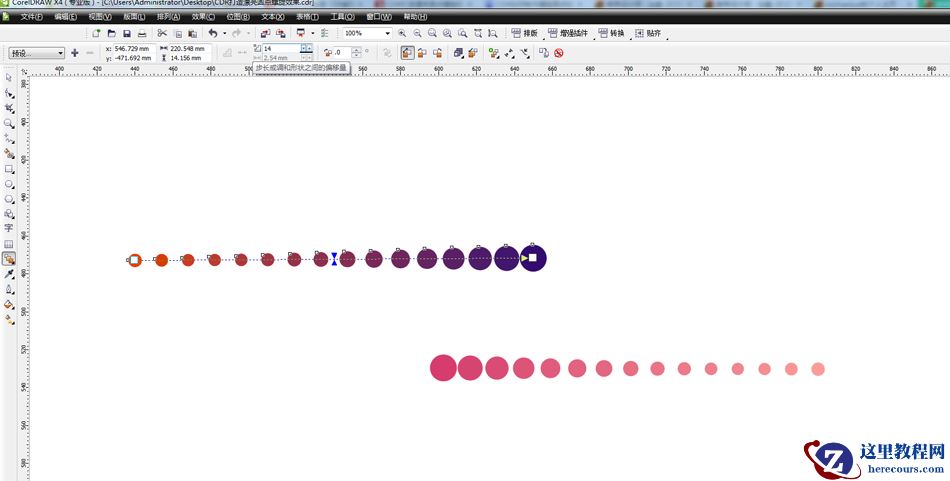Open the 工具(O) menu
The height and width of the screenshot is (481, 950).
[343, 16]
